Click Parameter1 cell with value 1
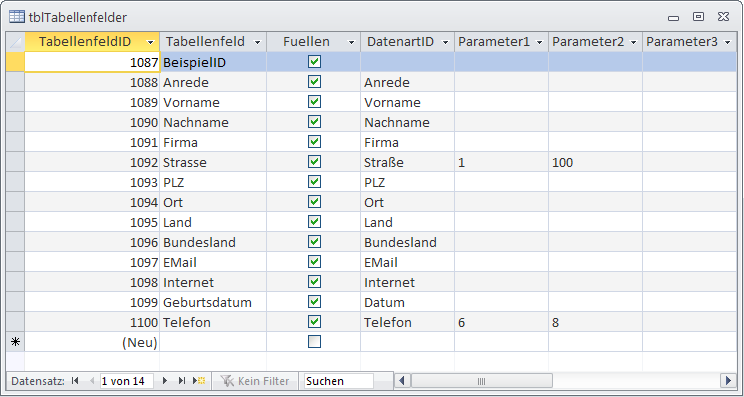The image size is (744, 397). tap(502, 162)
